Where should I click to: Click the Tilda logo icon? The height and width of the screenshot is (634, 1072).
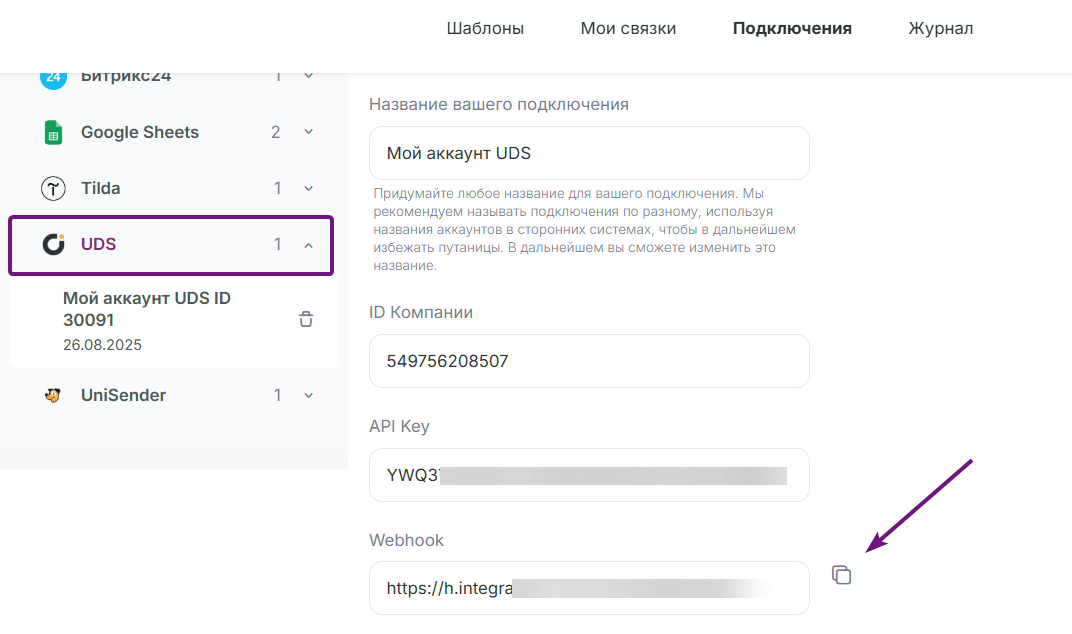point(53,188)
